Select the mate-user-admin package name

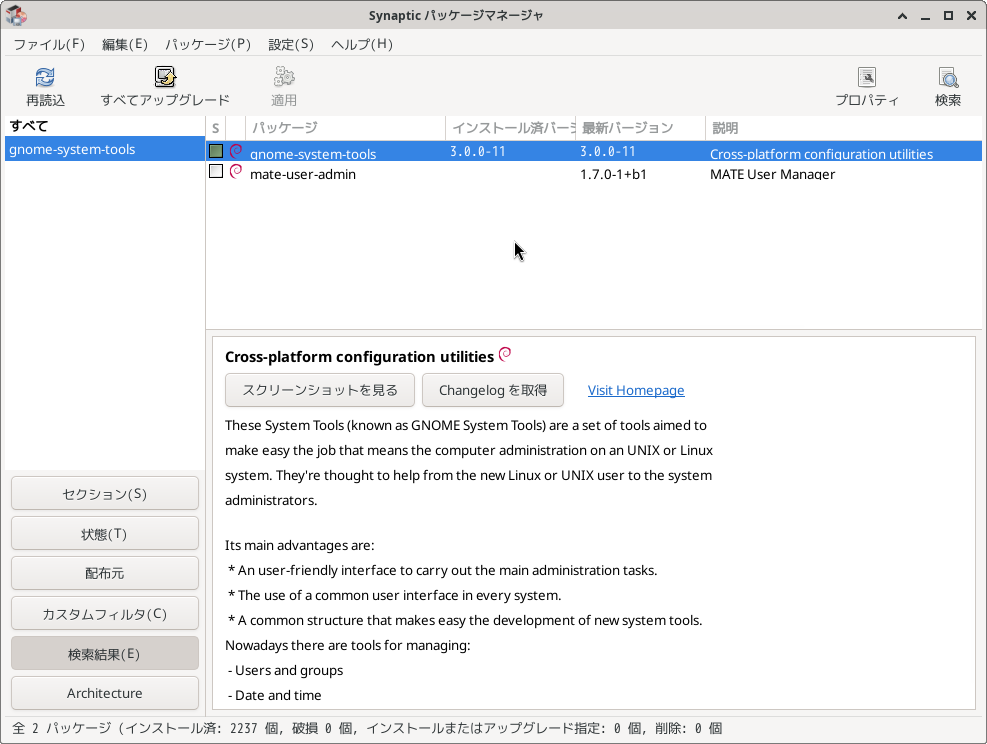point(303,174)
